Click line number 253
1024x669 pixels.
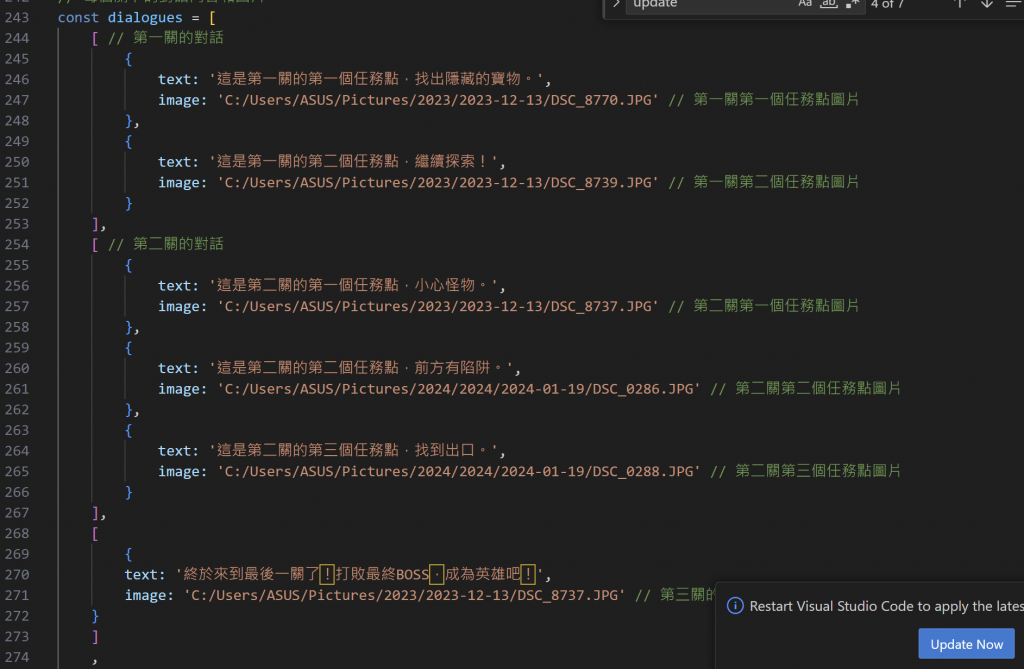pyautogui.click(x=17, y=224)
